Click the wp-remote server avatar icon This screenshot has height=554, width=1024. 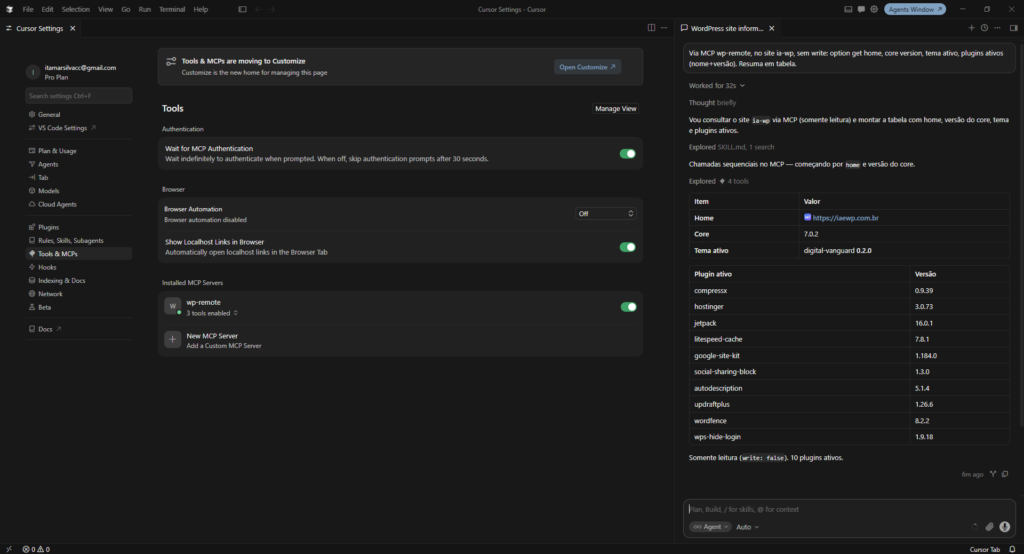click(172, 306)
